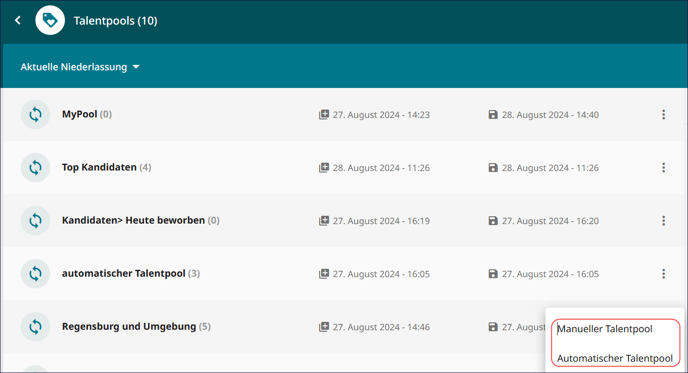Screen dimensions: 688x373
Task: Click creation date 27. August 2024 - 14:46
Action: [x=381, y=327]
